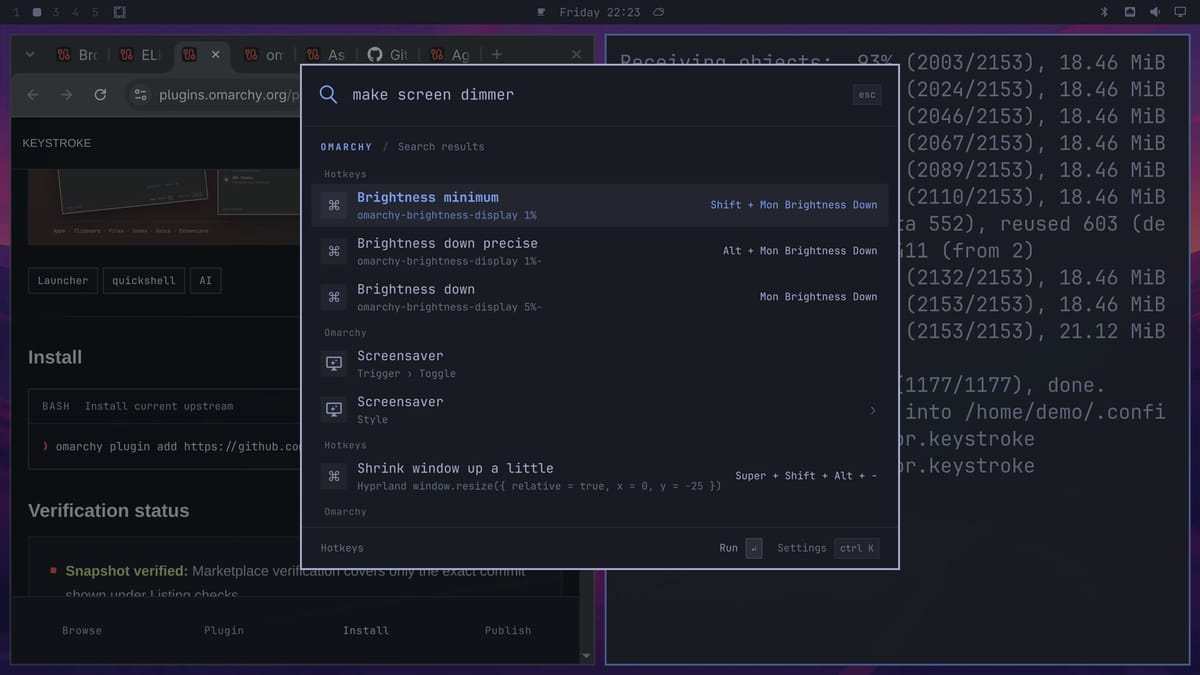Click the icon left of Friday clock
The width and height of the screenshot is (1200, 675).
pos(541,12)
